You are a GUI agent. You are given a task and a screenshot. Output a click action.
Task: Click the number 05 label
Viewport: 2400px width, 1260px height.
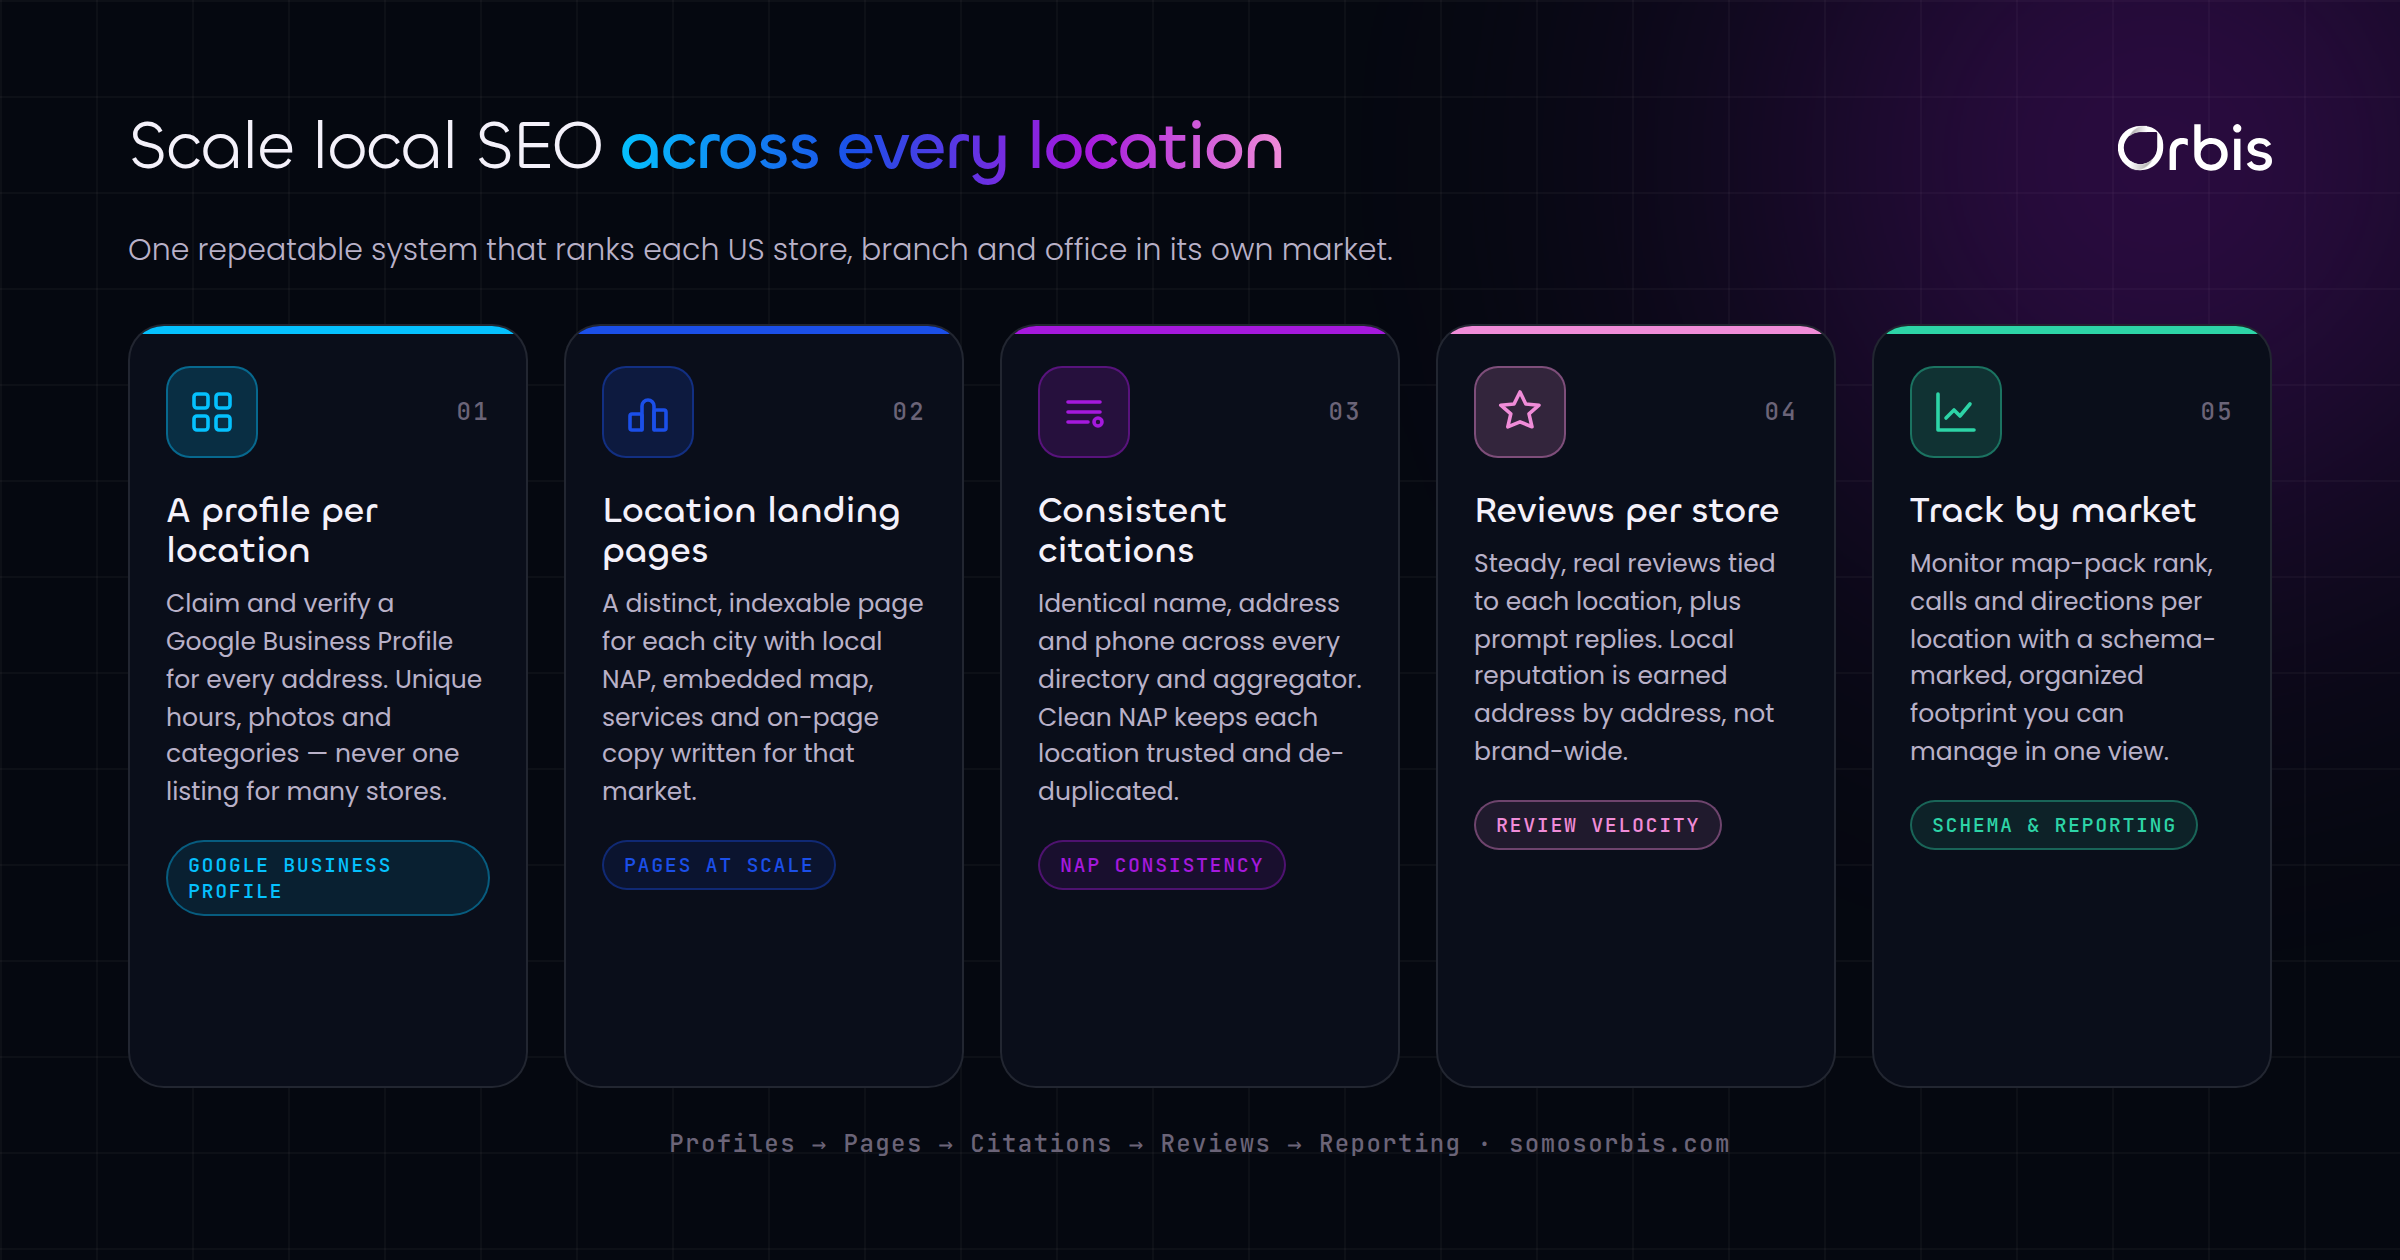pyautogui.click(x=2217, y=412)
